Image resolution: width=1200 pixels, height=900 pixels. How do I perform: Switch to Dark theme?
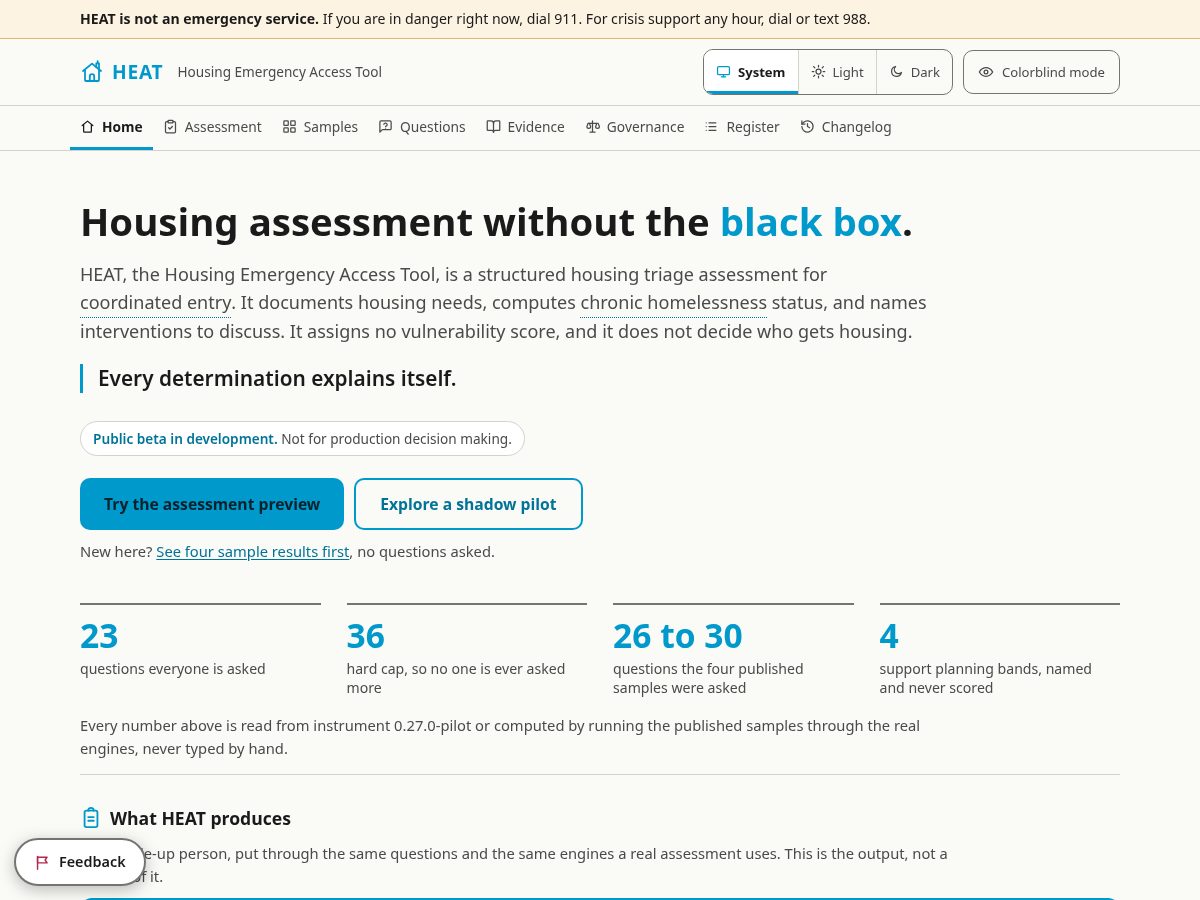[914, 72]
